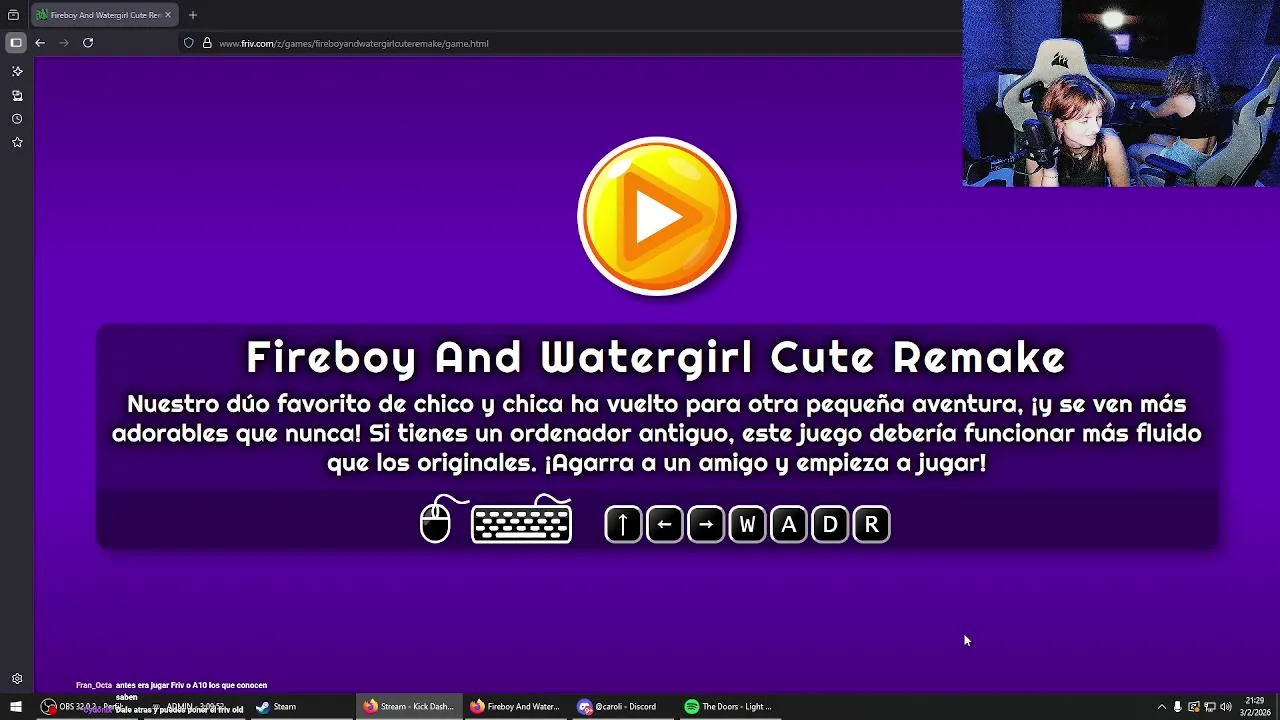Click the D key icon
This screenshot has height=720, width=1280.
[x=830, y=524]
